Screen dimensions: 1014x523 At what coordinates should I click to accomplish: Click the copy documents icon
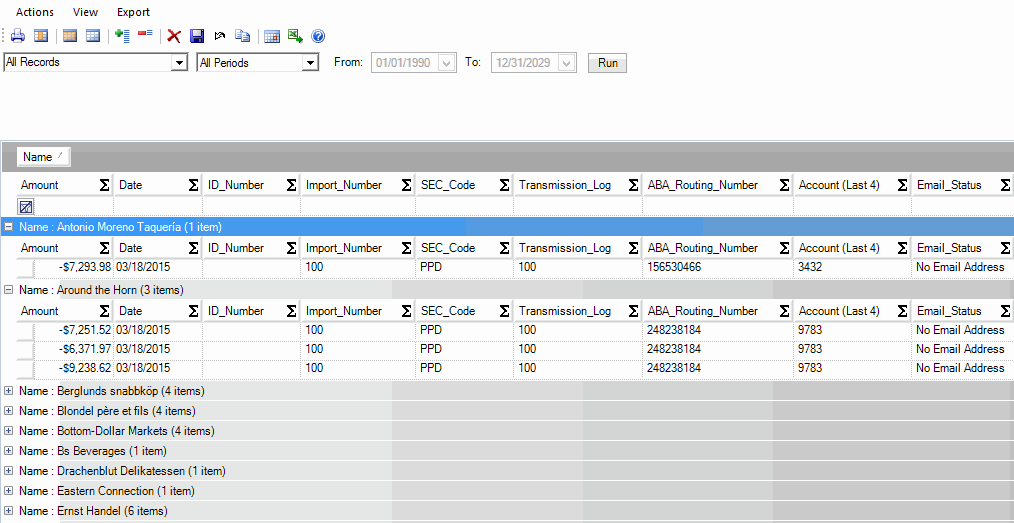(x=242, y=36)
